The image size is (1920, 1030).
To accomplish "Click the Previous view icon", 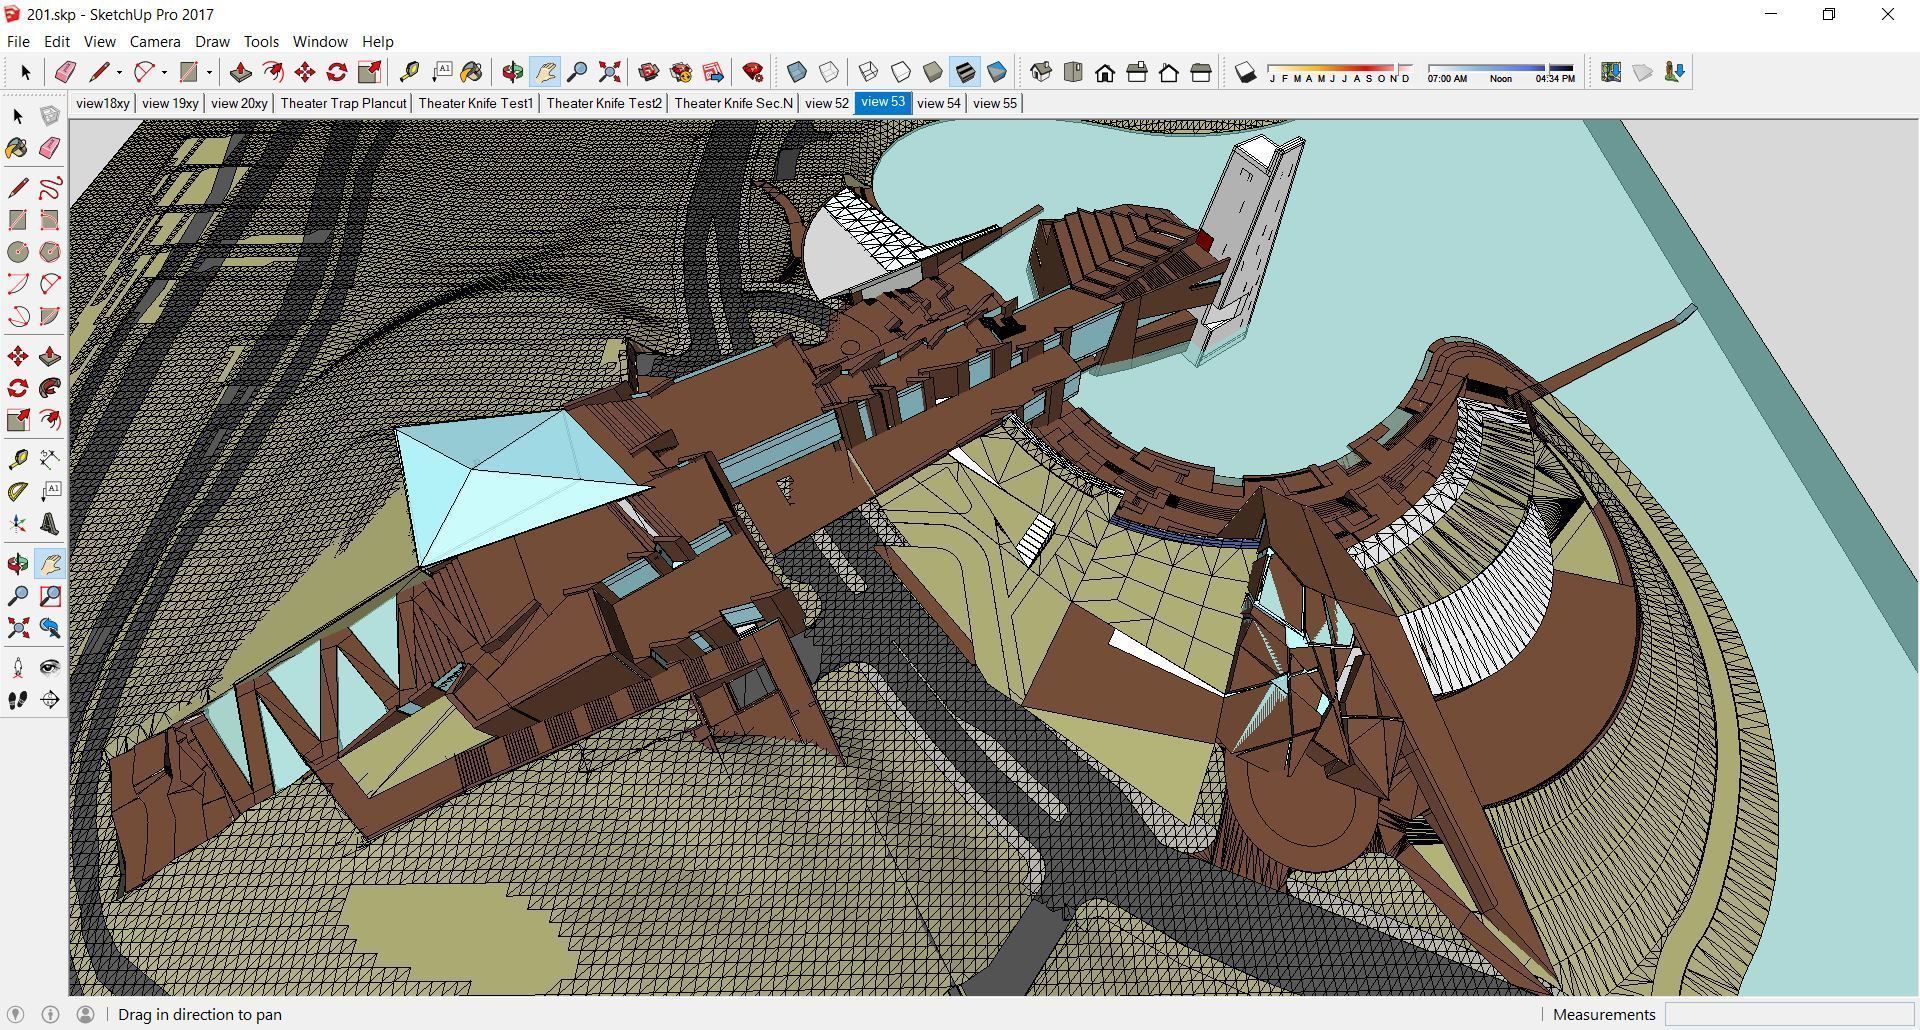I will coord(50,628).
